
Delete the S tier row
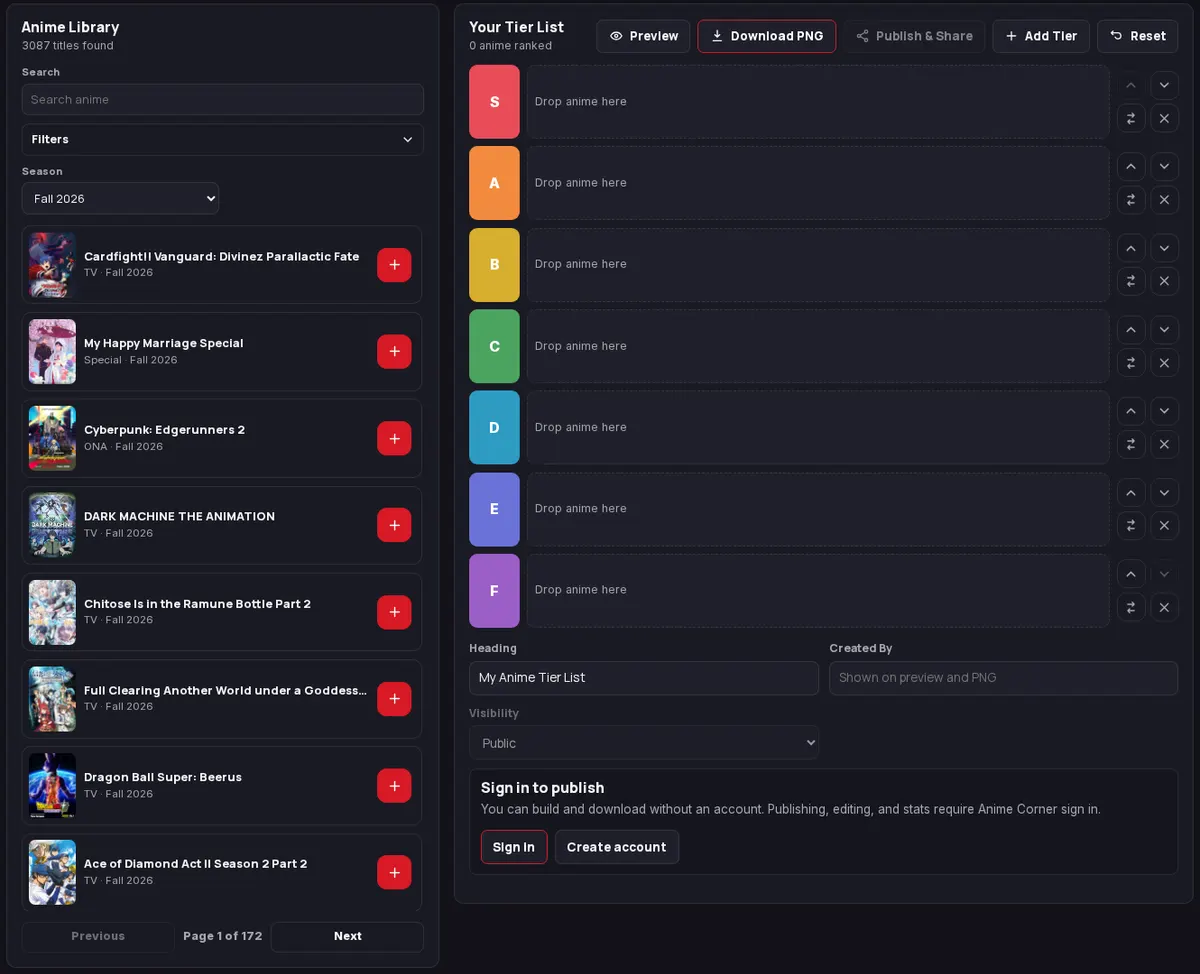click(1164, 118)
